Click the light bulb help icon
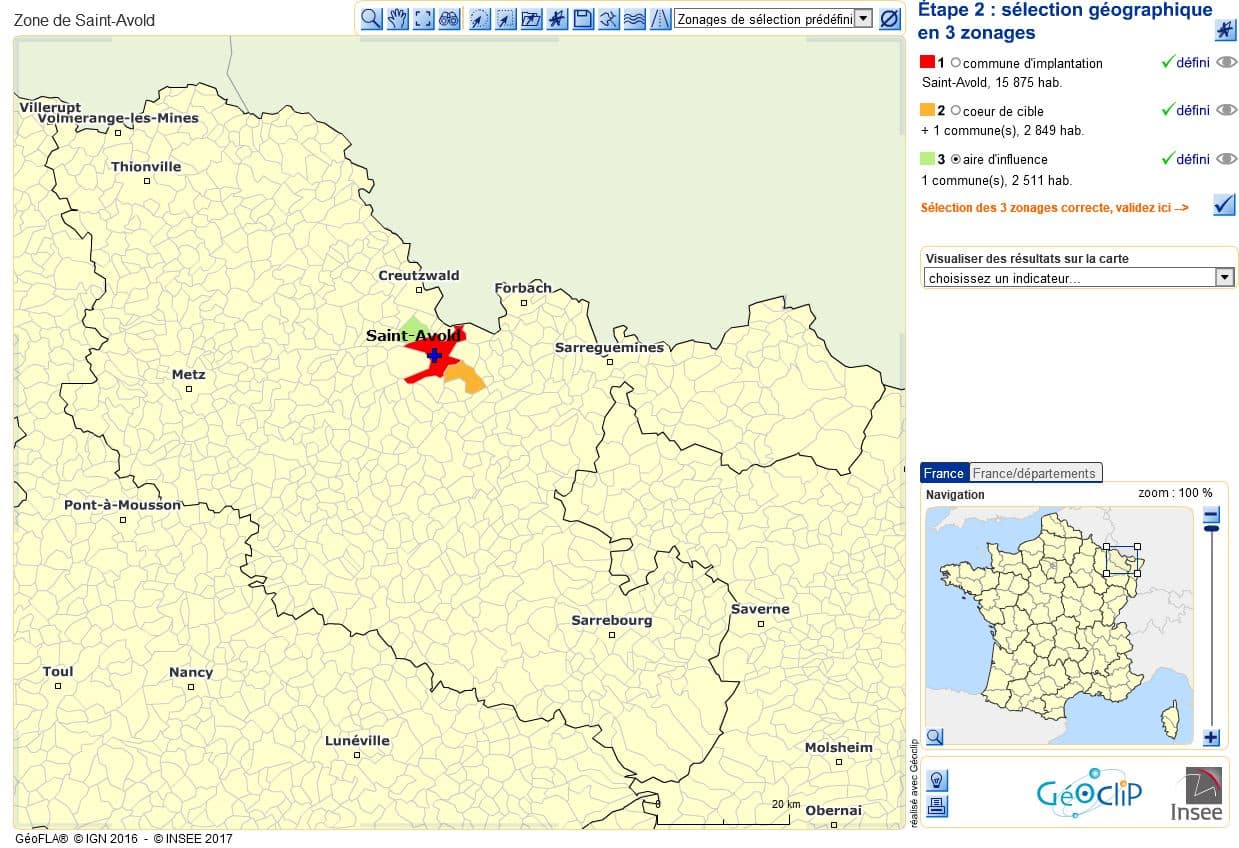The width and height of the screenshot is (1239, 848). (x=937, y=780)
